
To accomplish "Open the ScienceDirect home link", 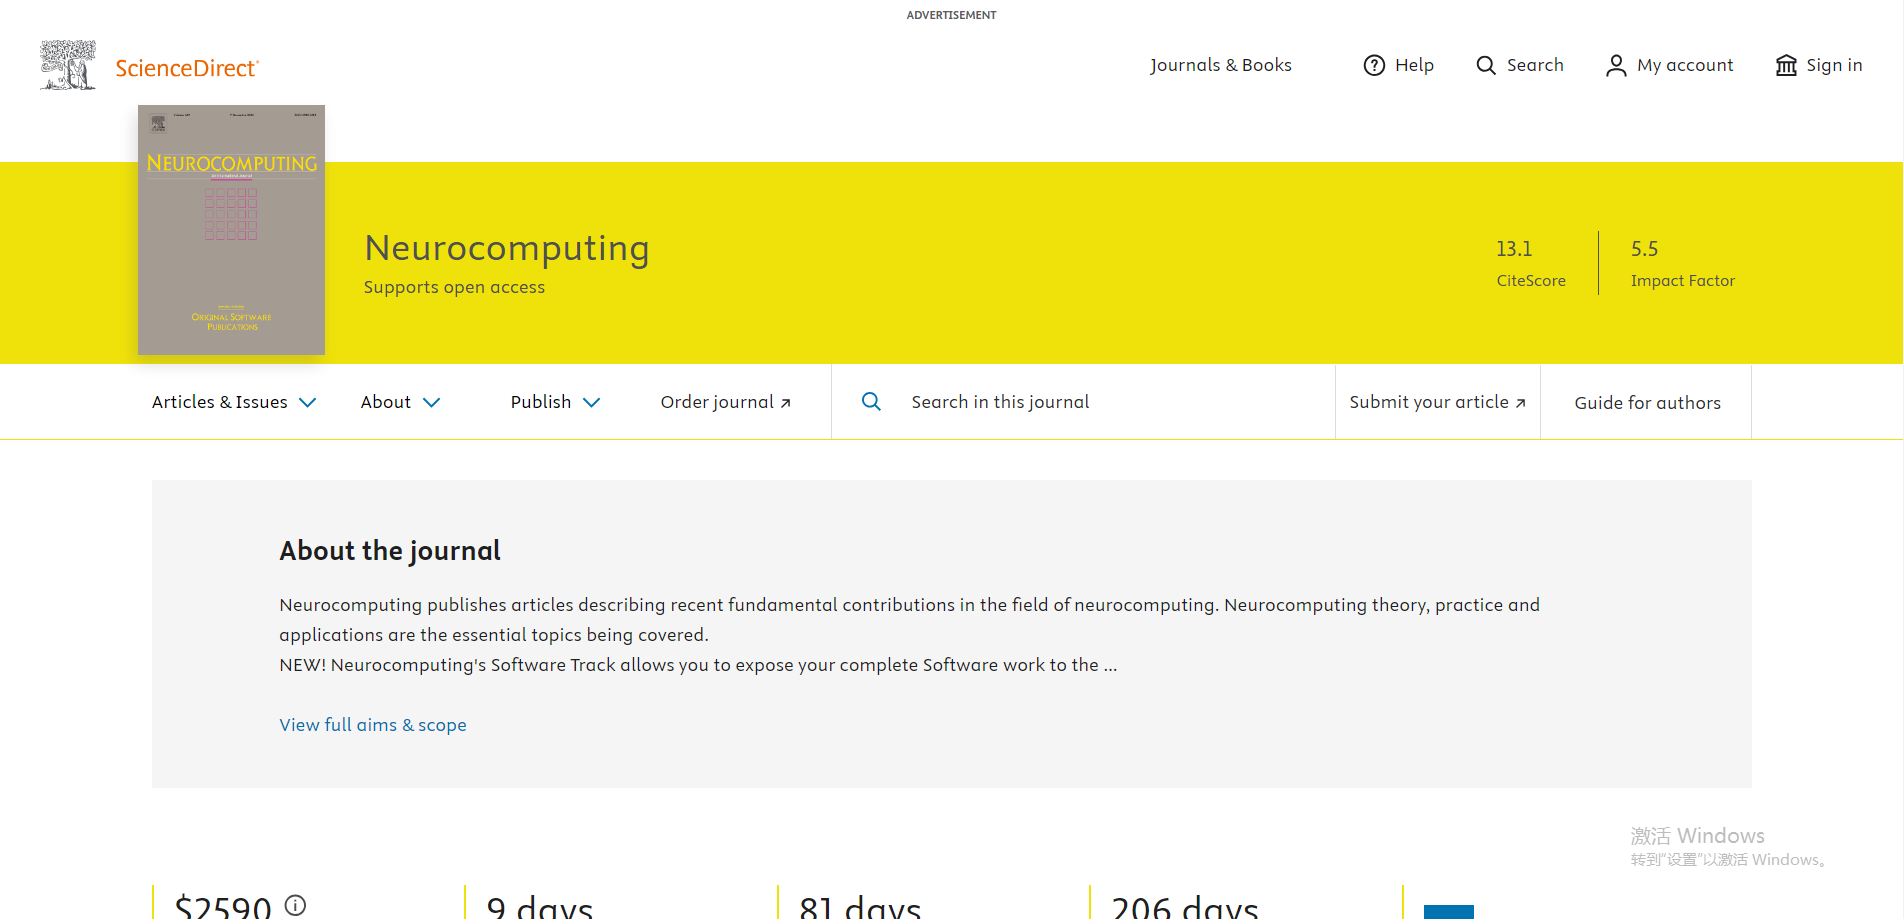I will coord(187,68).
